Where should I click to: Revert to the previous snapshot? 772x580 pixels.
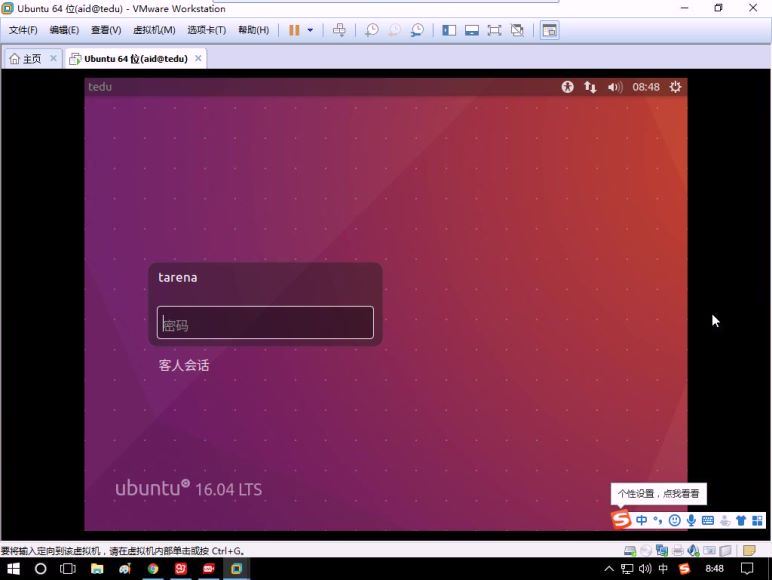(394, 30)
